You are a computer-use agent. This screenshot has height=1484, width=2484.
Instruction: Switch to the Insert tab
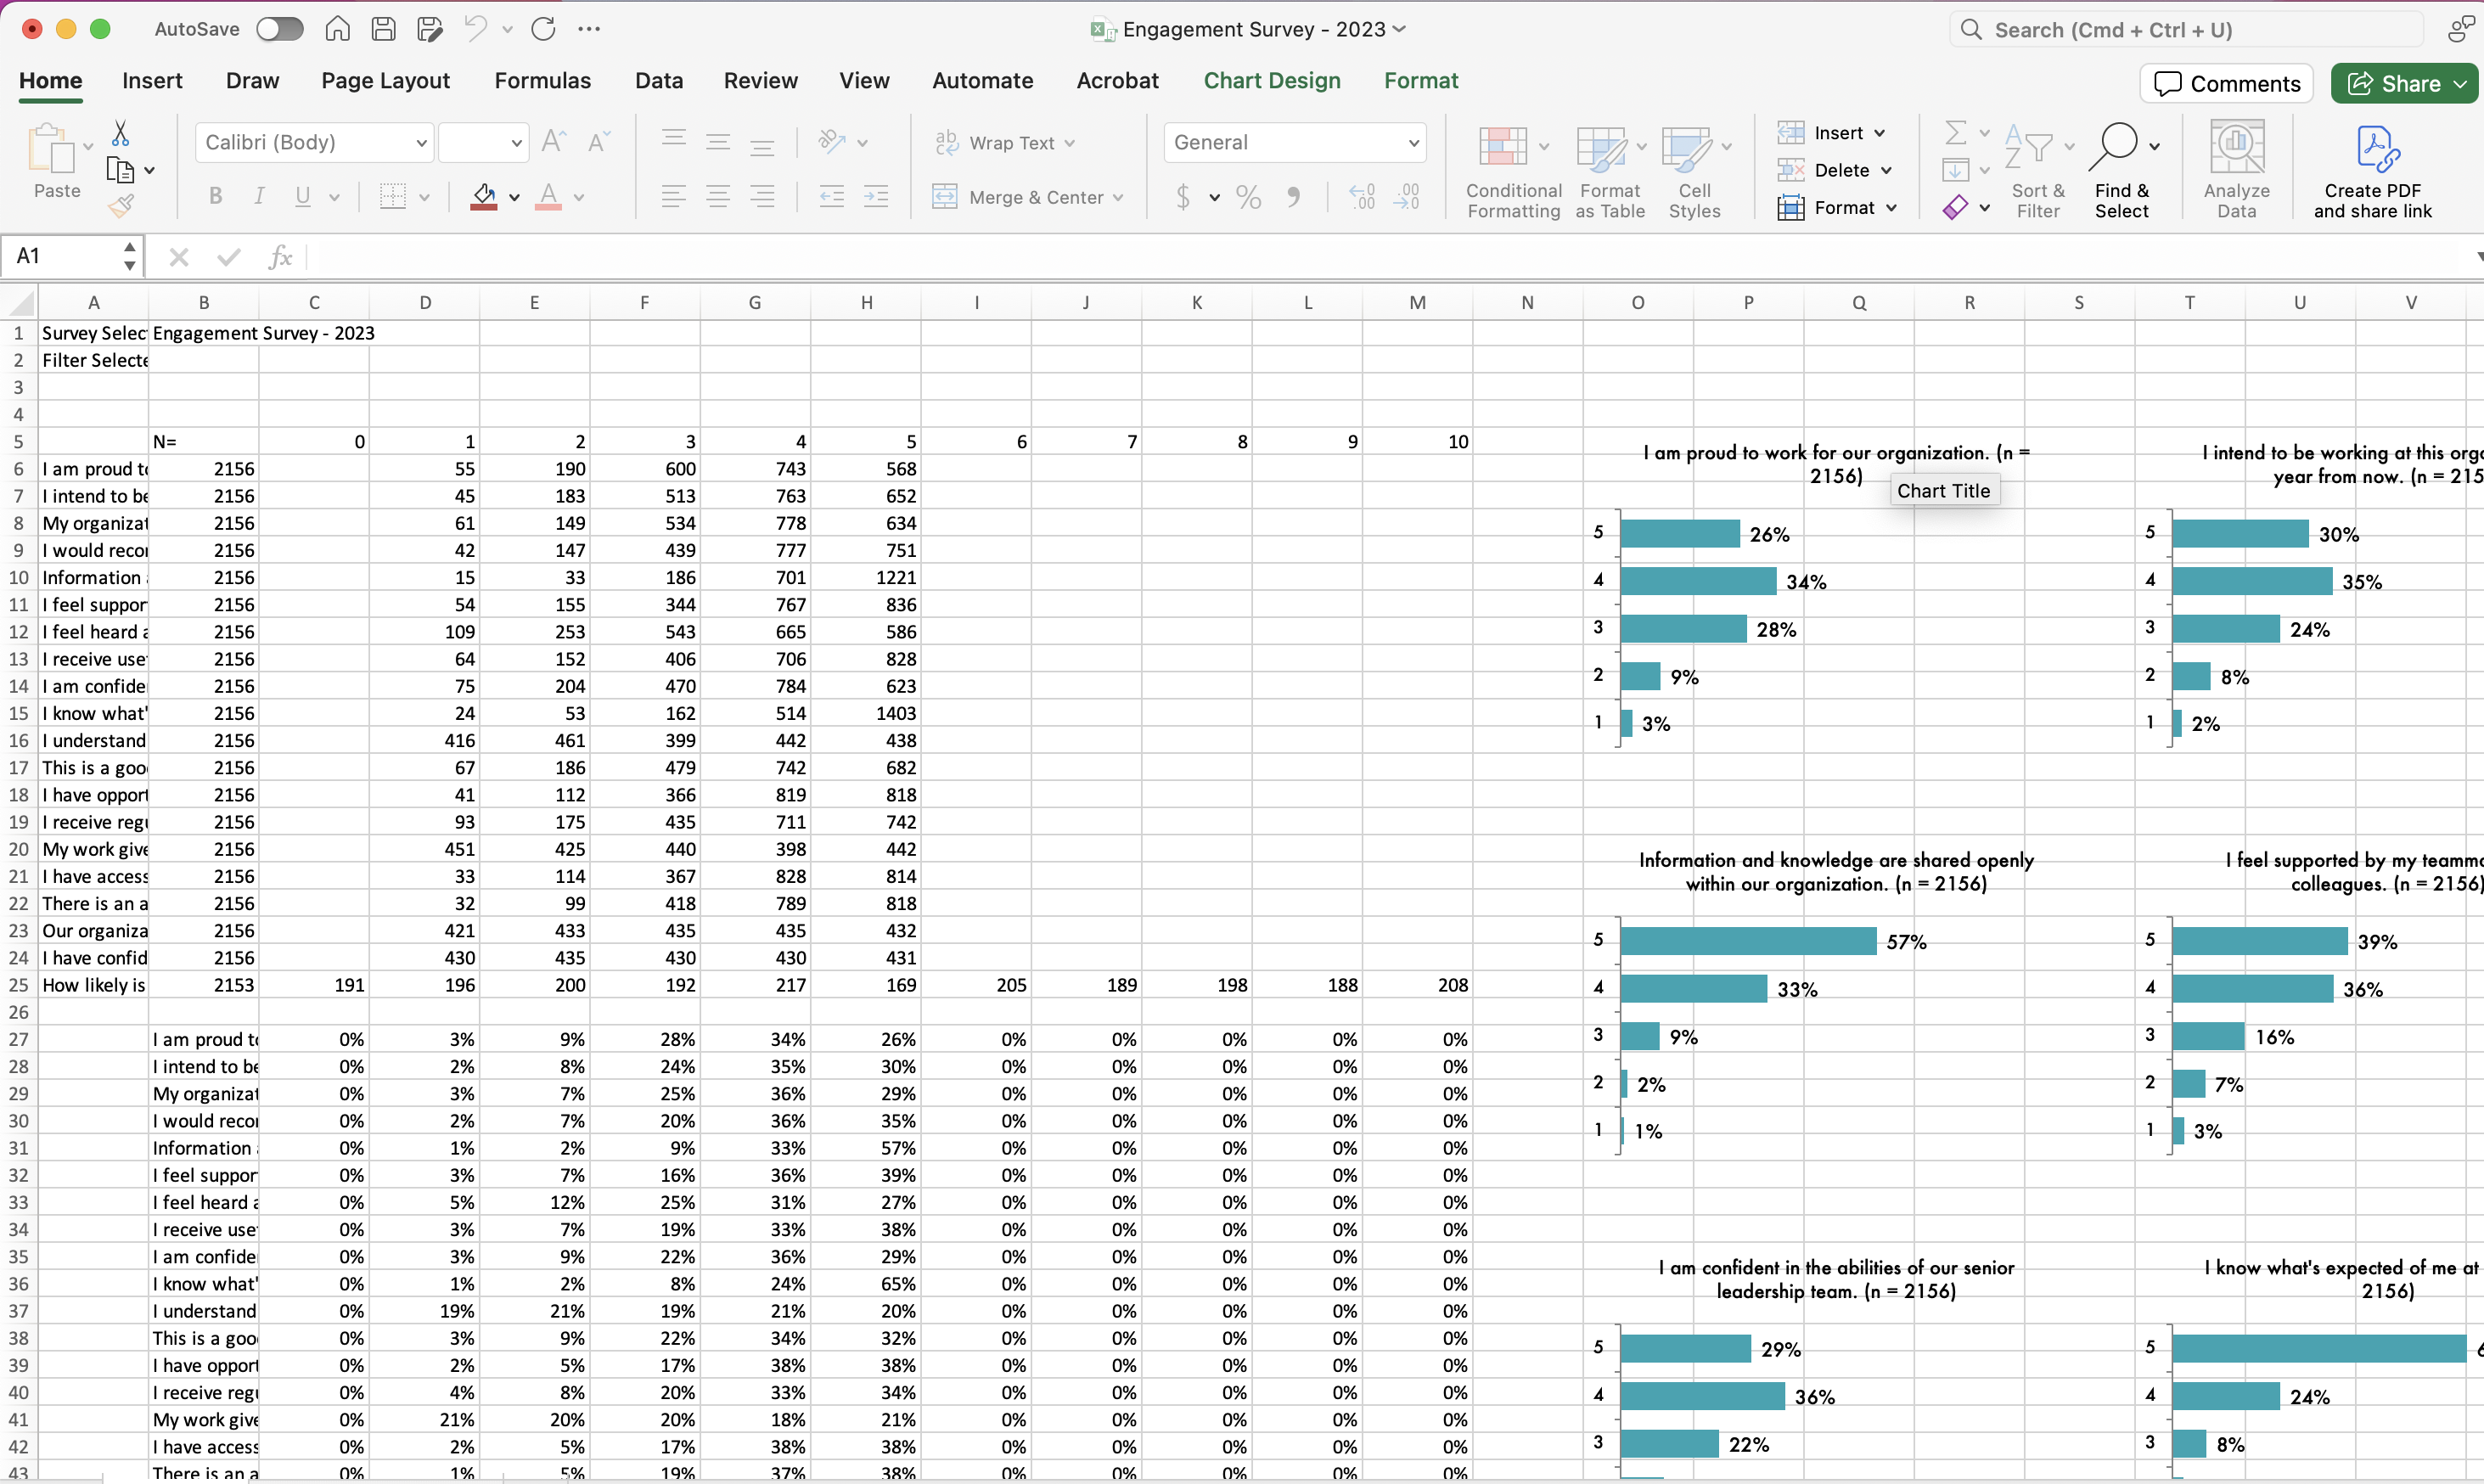pyautogui.click(x=152, y=81)
